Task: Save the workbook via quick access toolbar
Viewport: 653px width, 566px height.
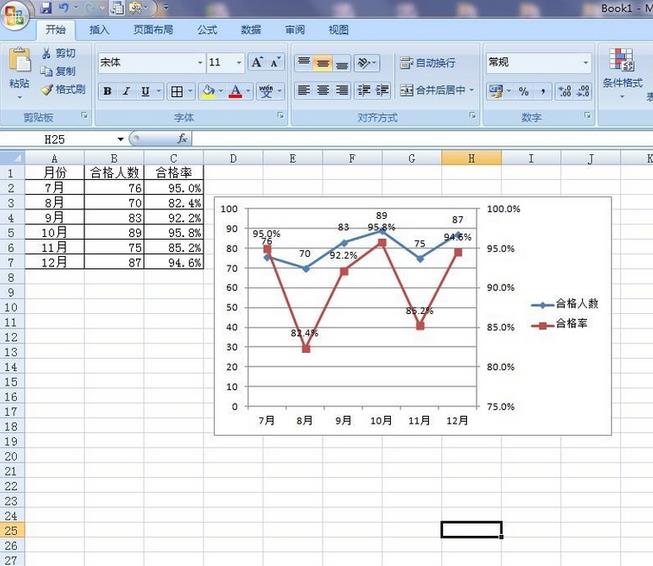Action: (46, 8)
